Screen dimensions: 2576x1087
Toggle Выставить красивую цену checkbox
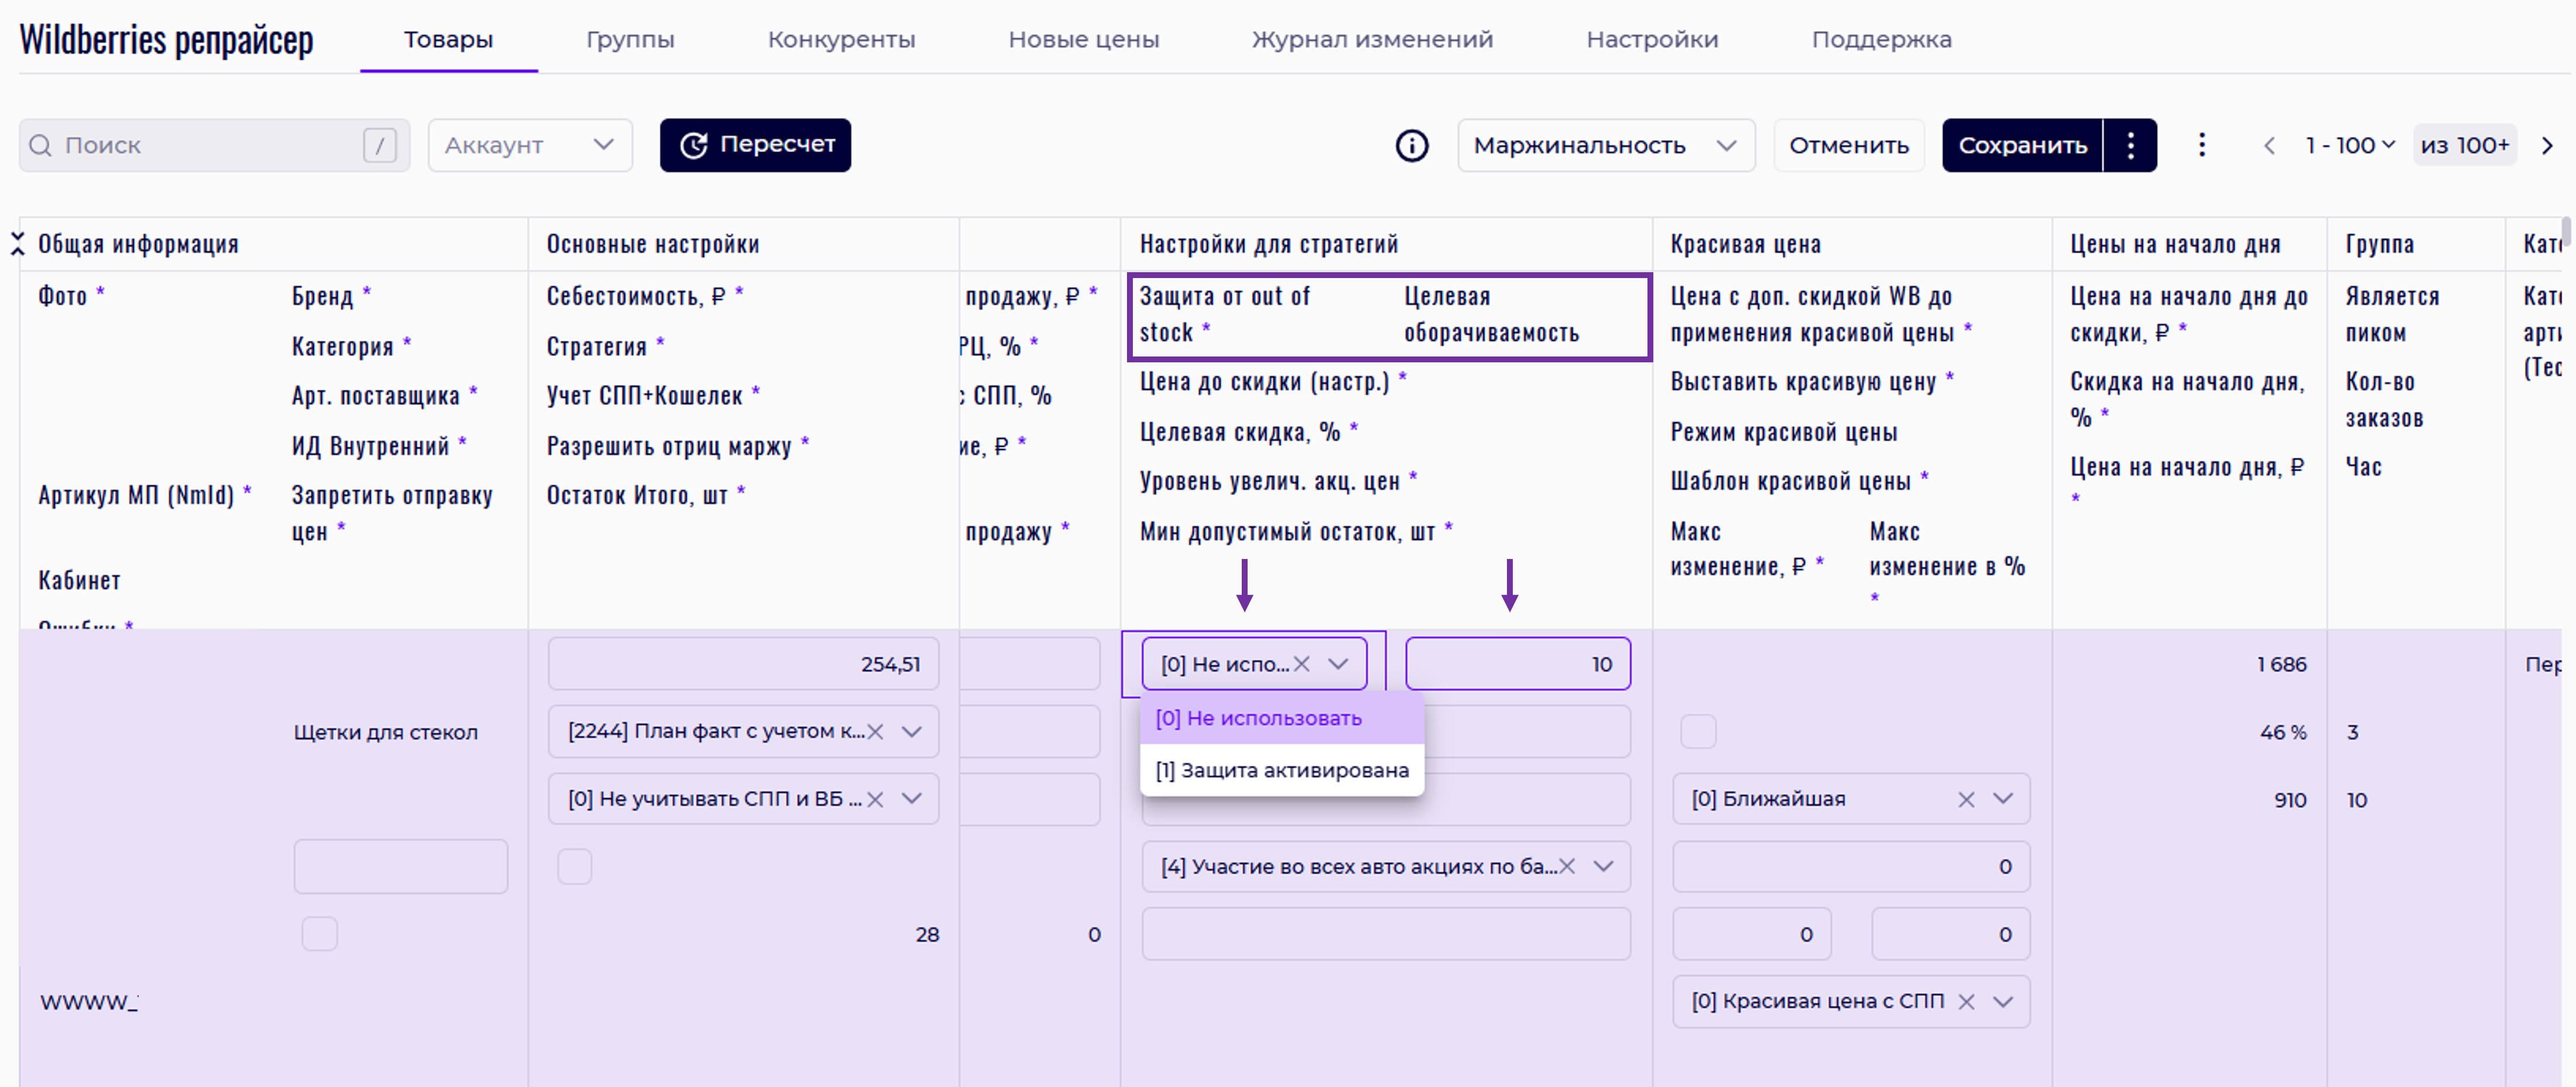point(1697,731)
